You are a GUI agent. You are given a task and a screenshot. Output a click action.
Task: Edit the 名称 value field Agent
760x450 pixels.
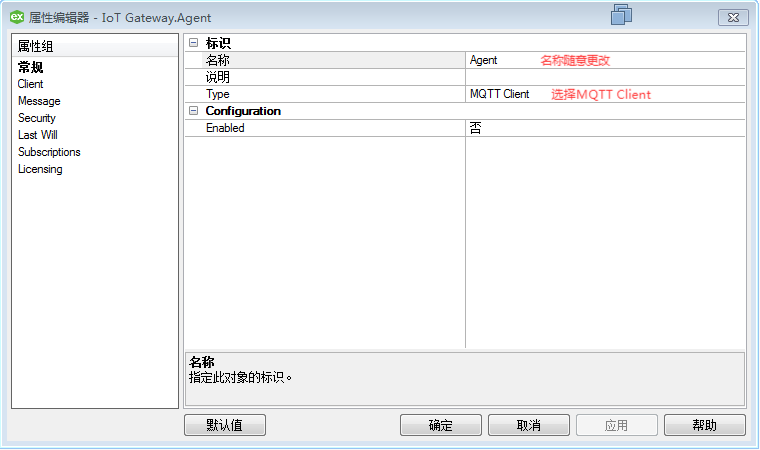(605, 60)
